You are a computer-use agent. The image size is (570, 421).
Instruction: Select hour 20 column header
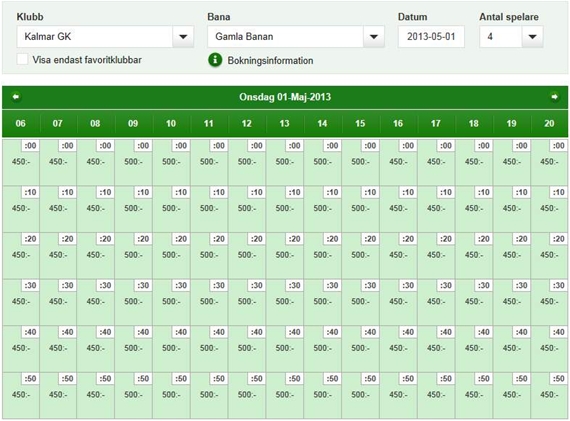pyautogui.click(x=549, y=124)
